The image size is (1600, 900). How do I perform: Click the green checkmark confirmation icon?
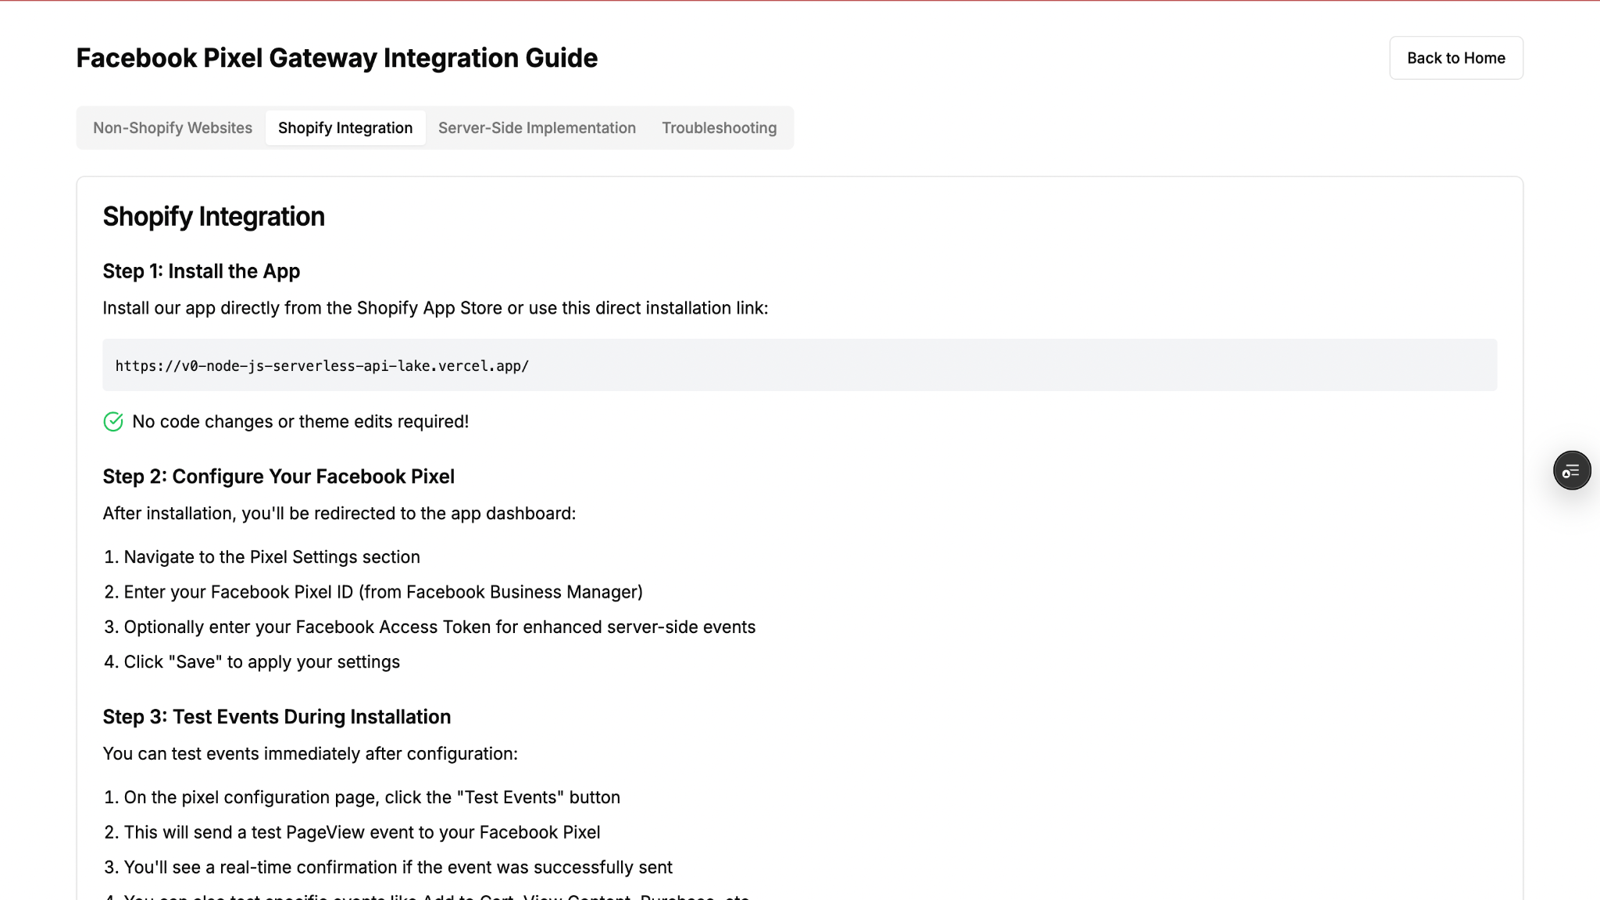[x=112, y=421]
